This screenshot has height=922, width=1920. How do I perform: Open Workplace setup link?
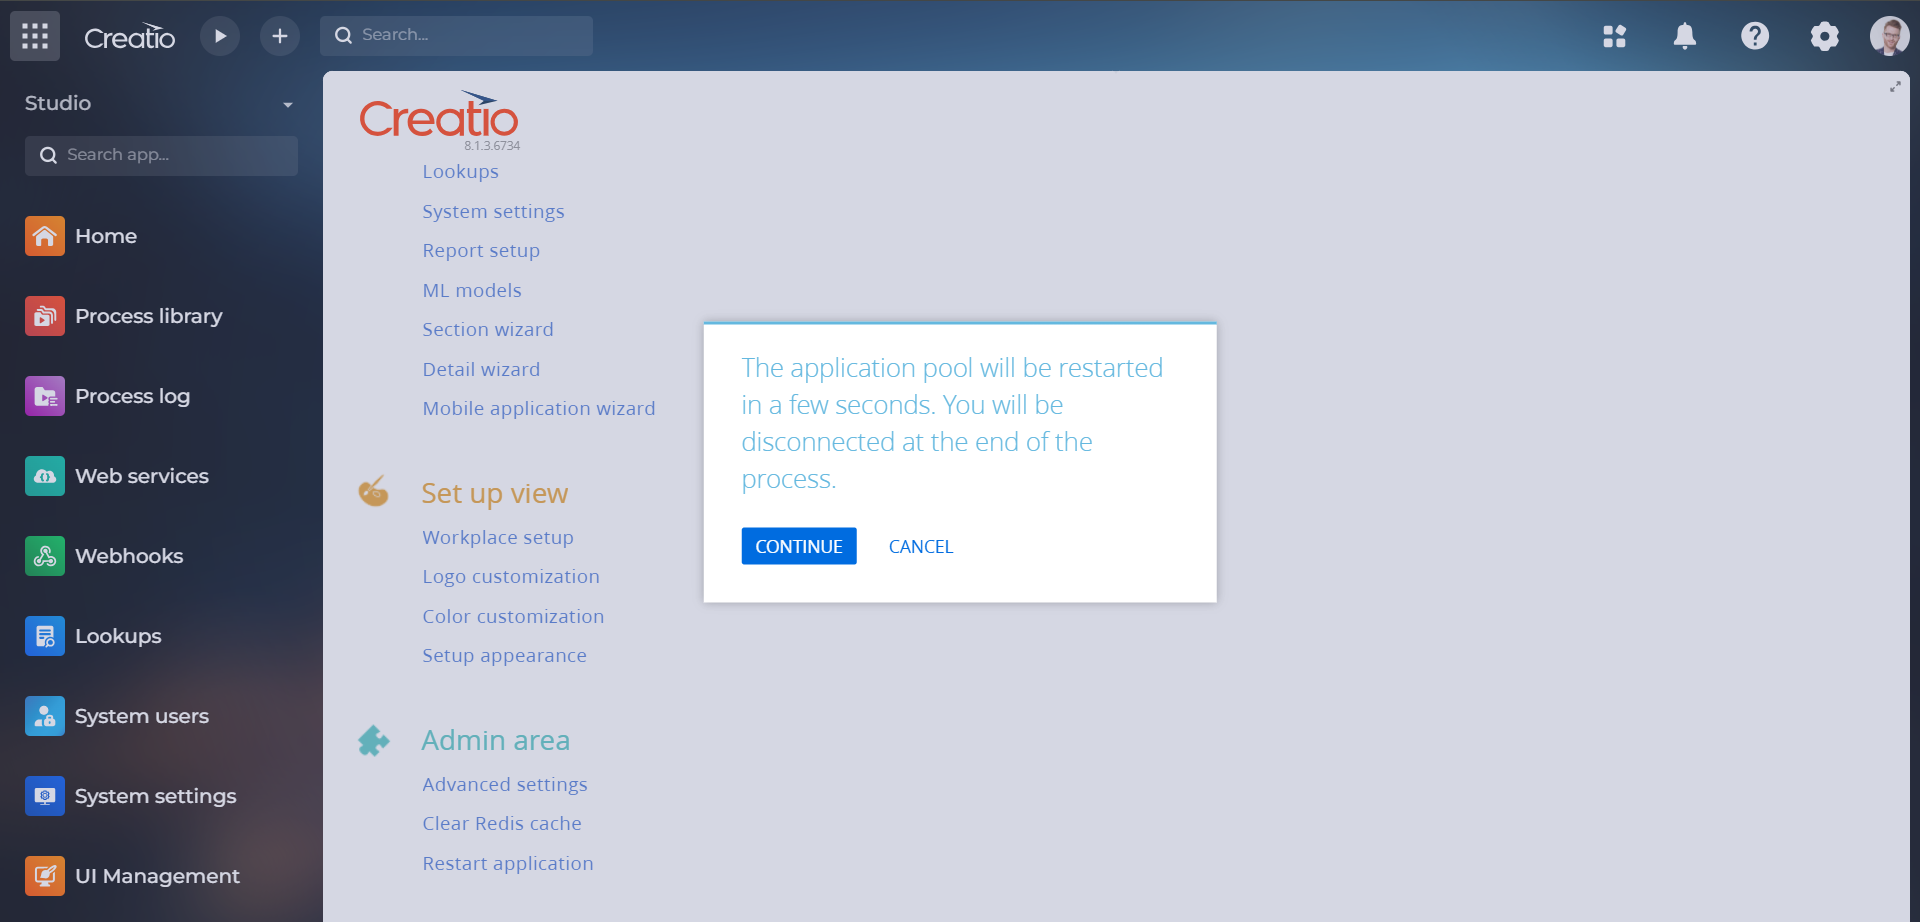point(498,538)
